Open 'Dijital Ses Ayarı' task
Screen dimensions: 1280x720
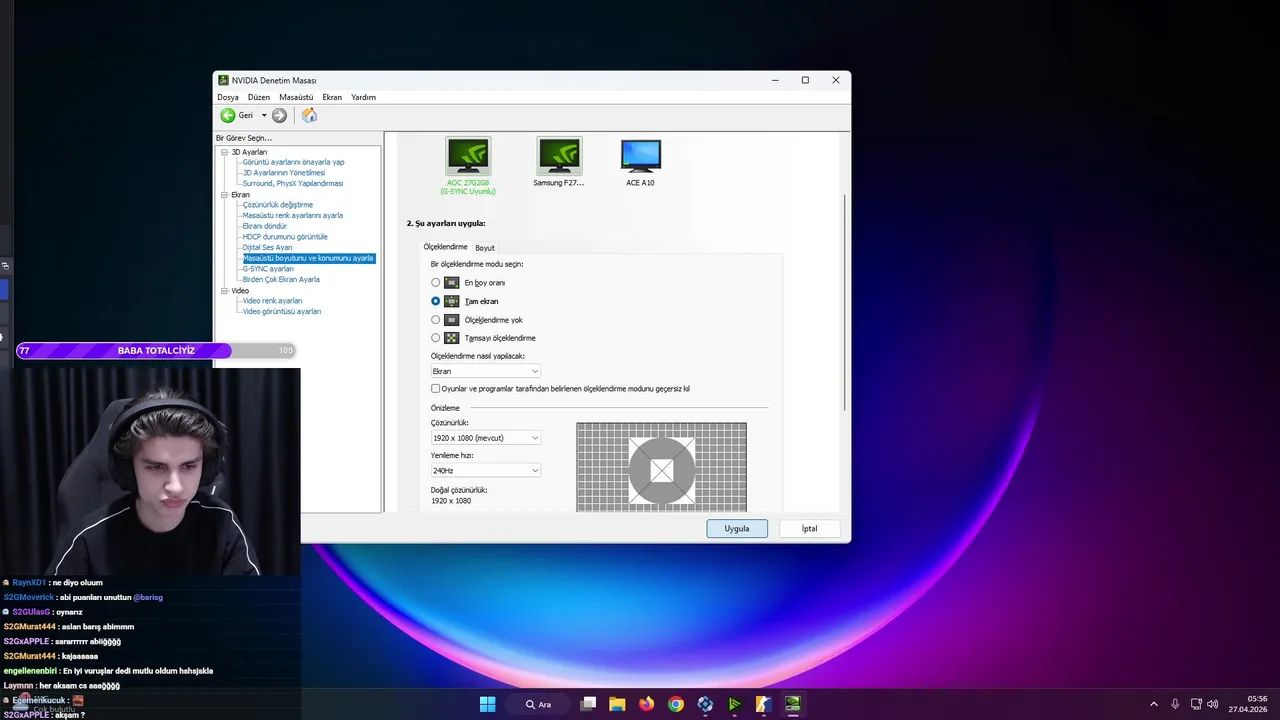(268, 248)
